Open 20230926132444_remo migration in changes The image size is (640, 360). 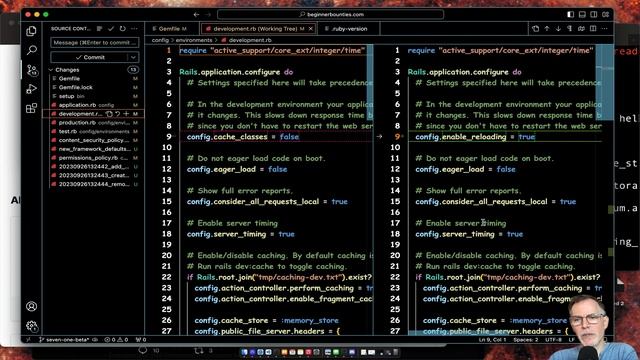tap(93, 184)
